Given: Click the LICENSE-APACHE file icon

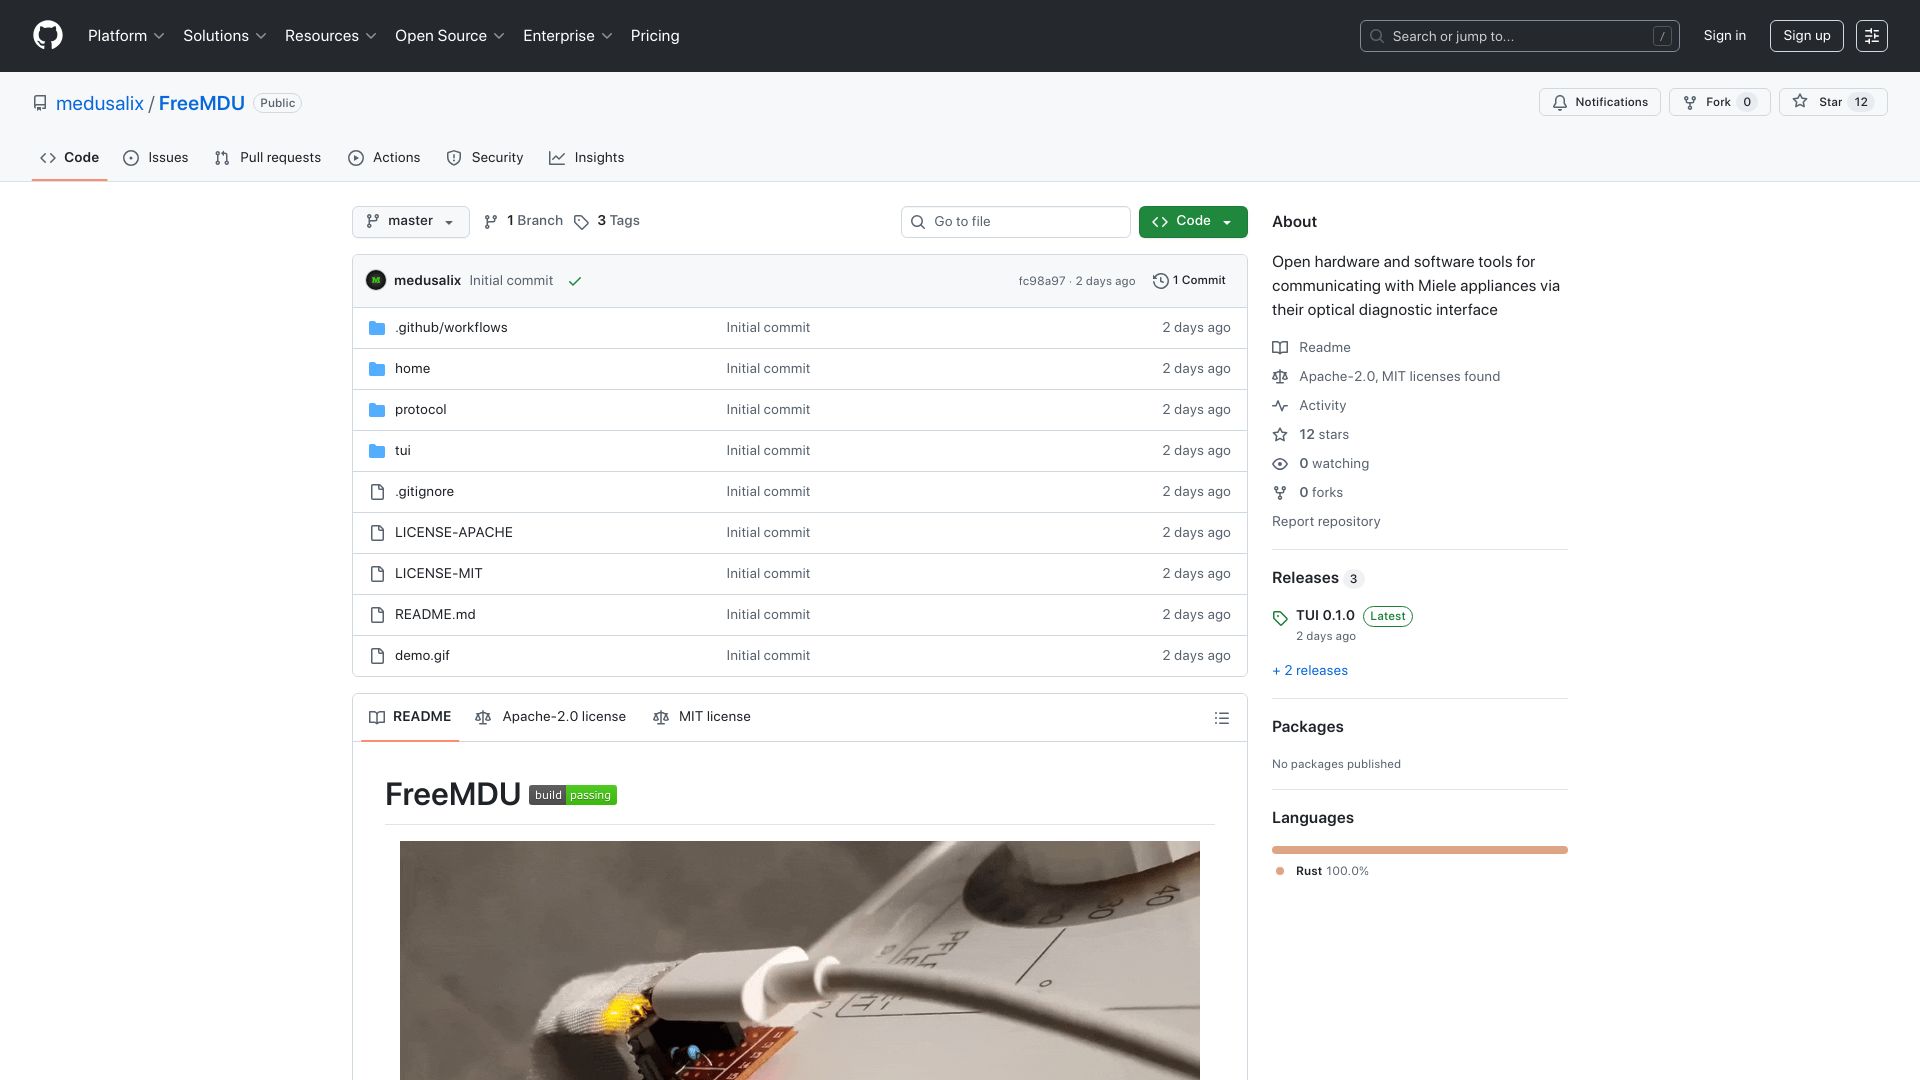Looking at the screenshot, I should [377, 533].
